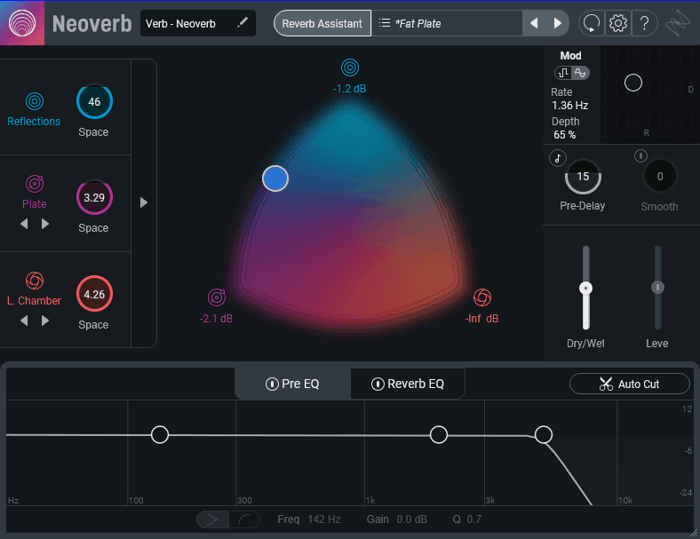Click the Reflections Space knob showing 46
Screen dimensions: 700x539
(x=94, y=101)
